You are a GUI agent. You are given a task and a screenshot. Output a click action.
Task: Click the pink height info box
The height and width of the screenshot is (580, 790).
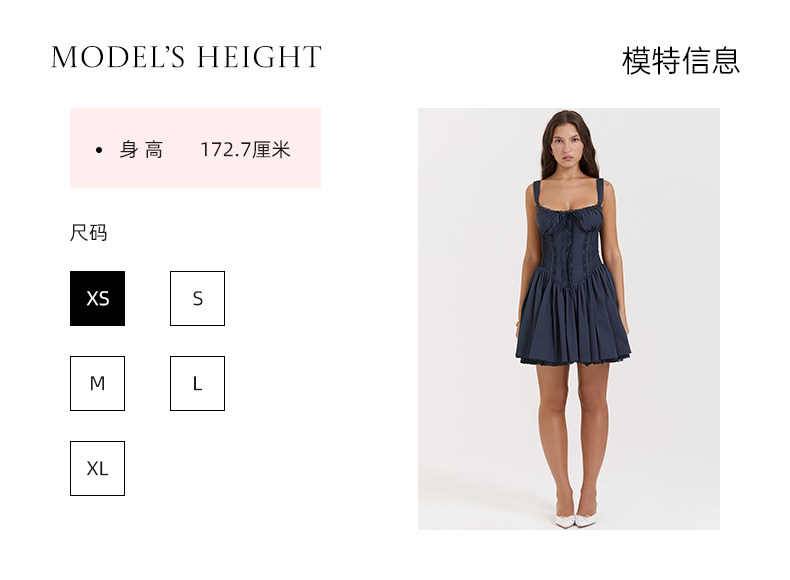195,148
